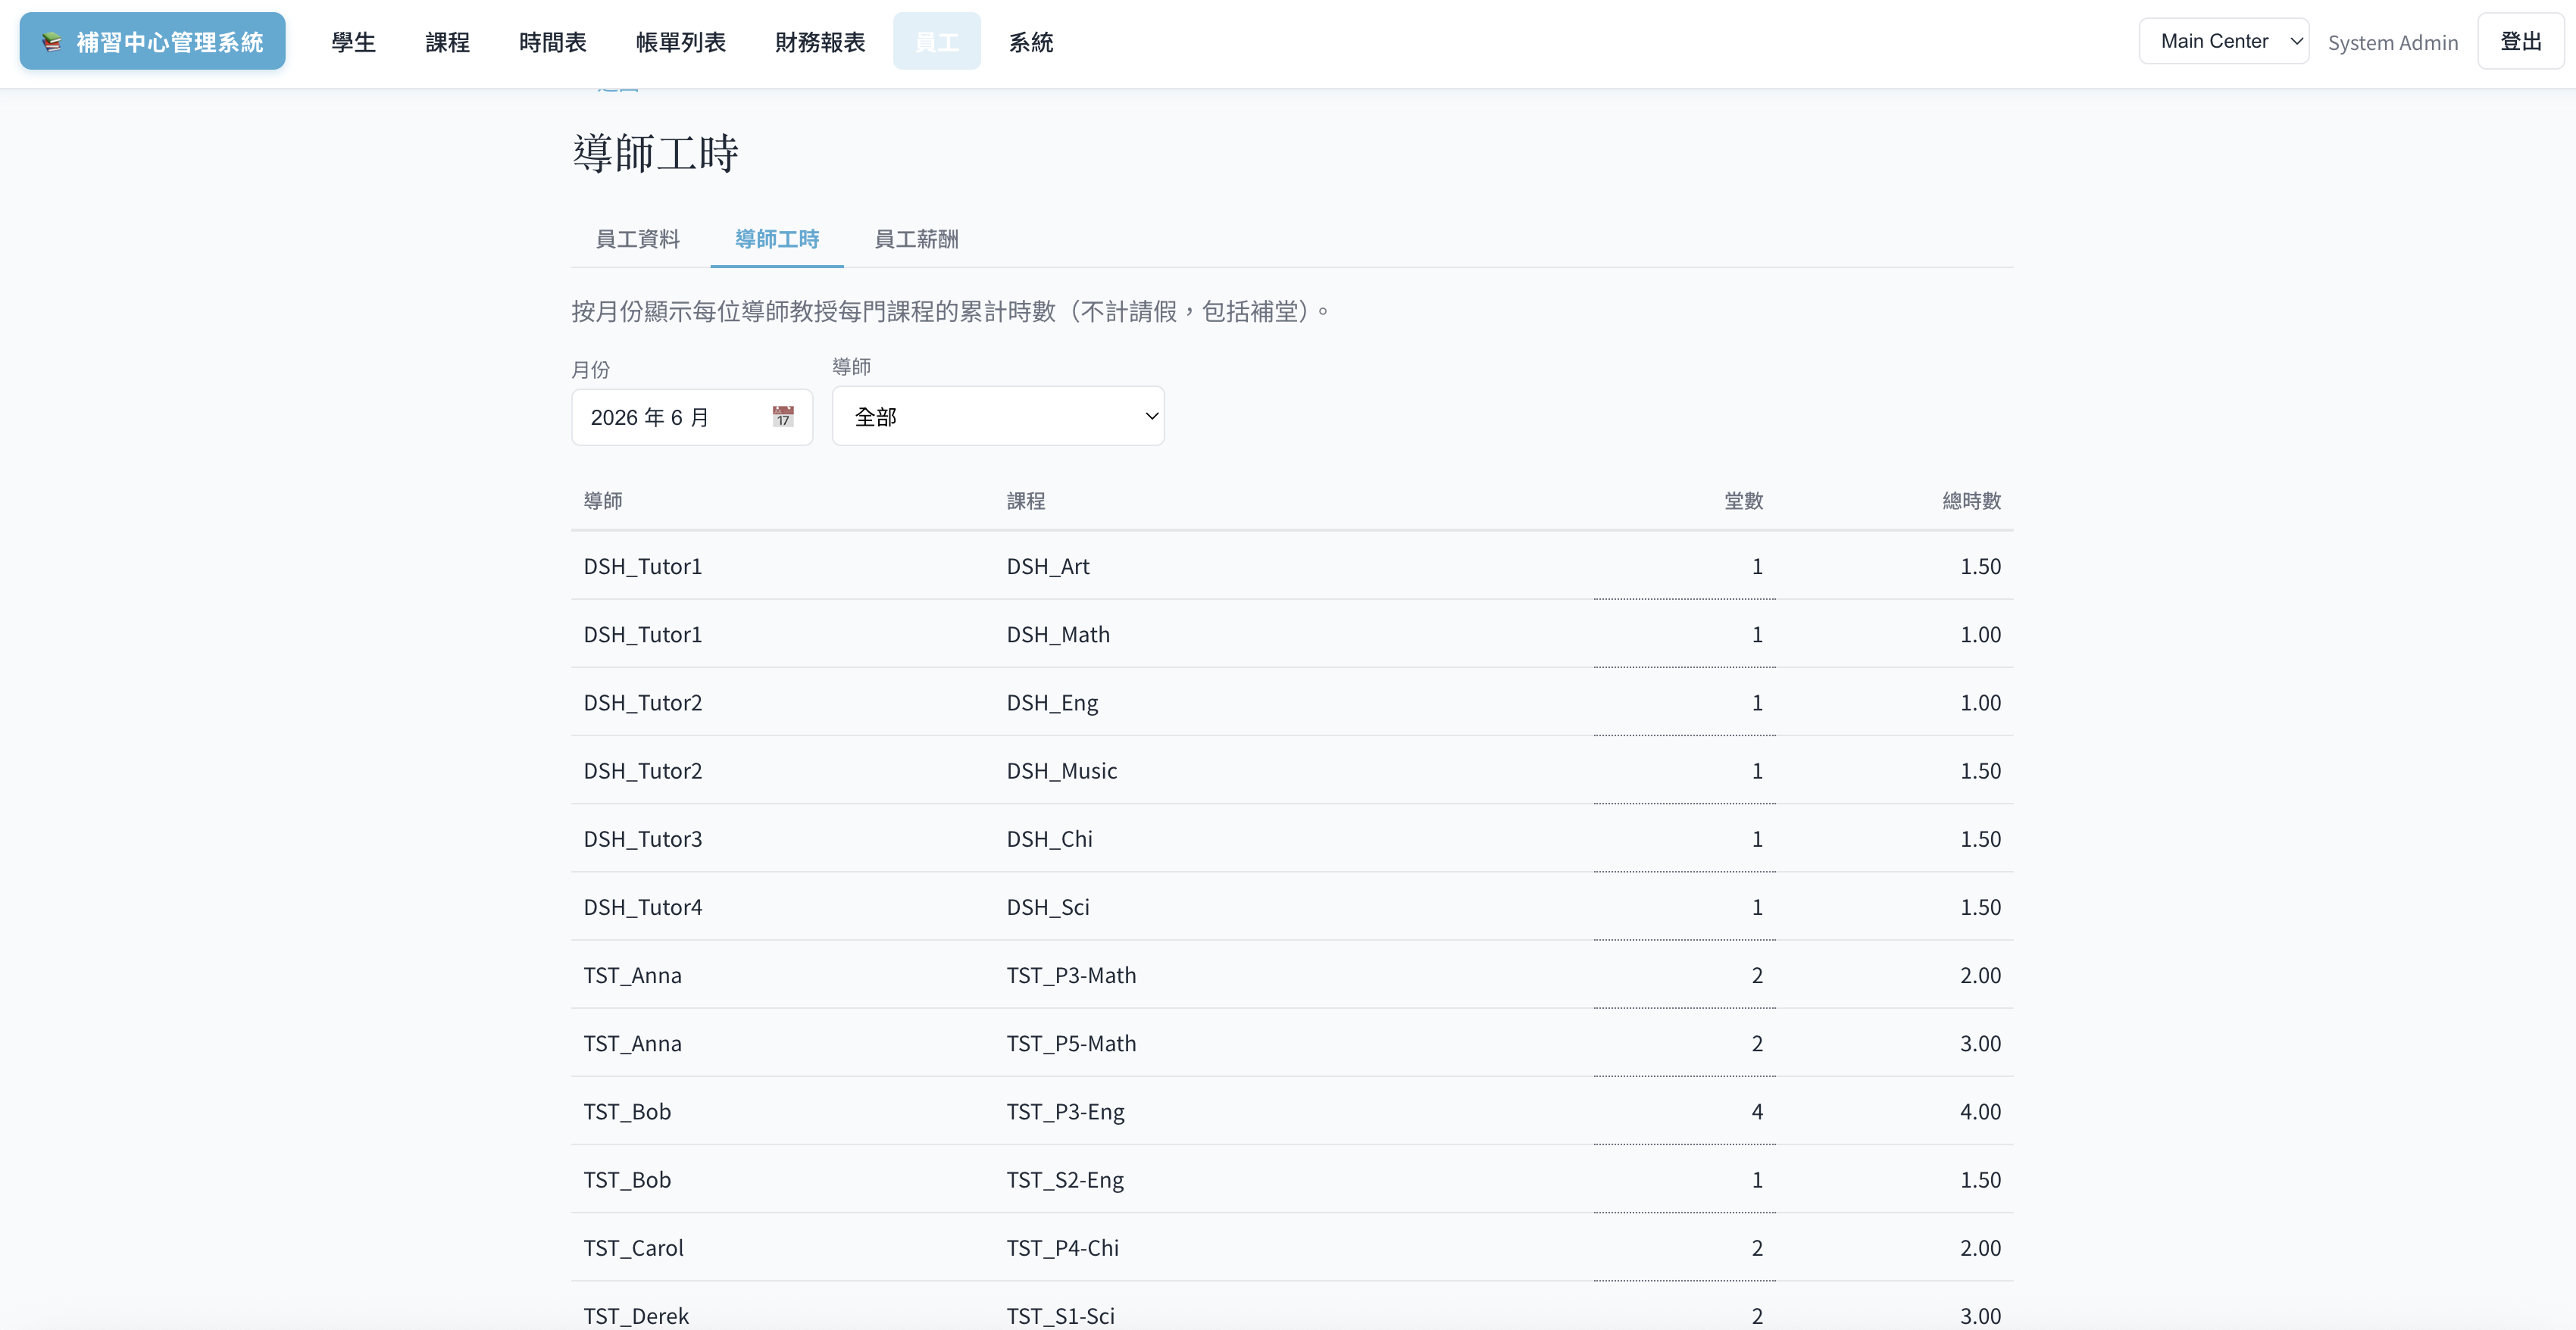Click TST_Bob in the TST_S2-Eng row
Image resolution: width=2576 pixels, height=1330 pixels.
point(627,1179)
